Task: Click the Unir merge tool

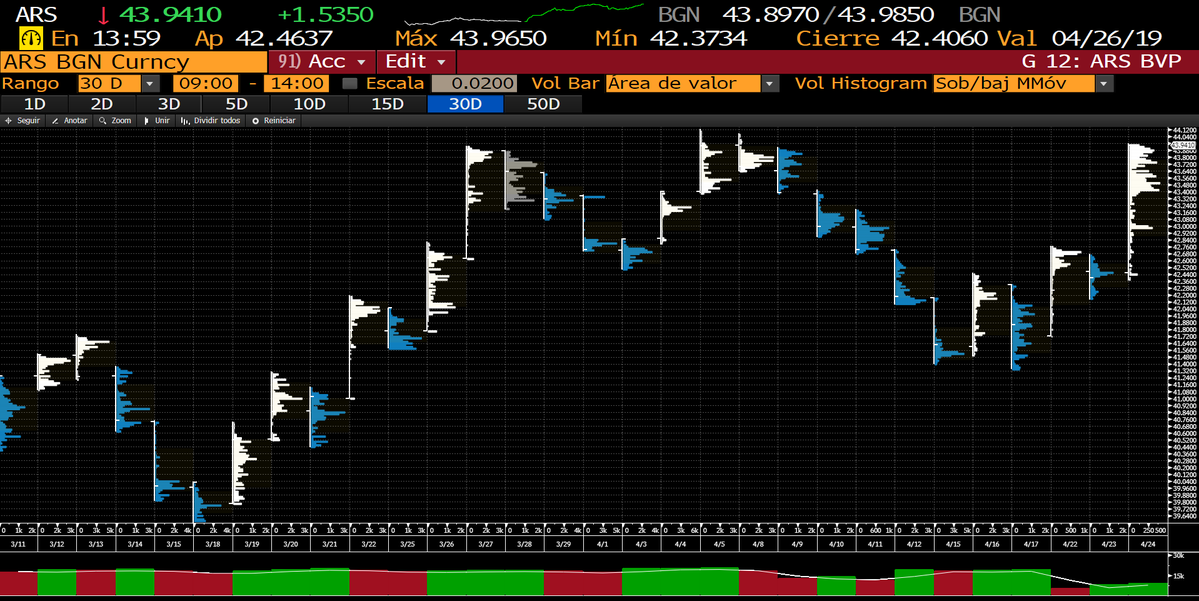Action: tap(157, 121)
